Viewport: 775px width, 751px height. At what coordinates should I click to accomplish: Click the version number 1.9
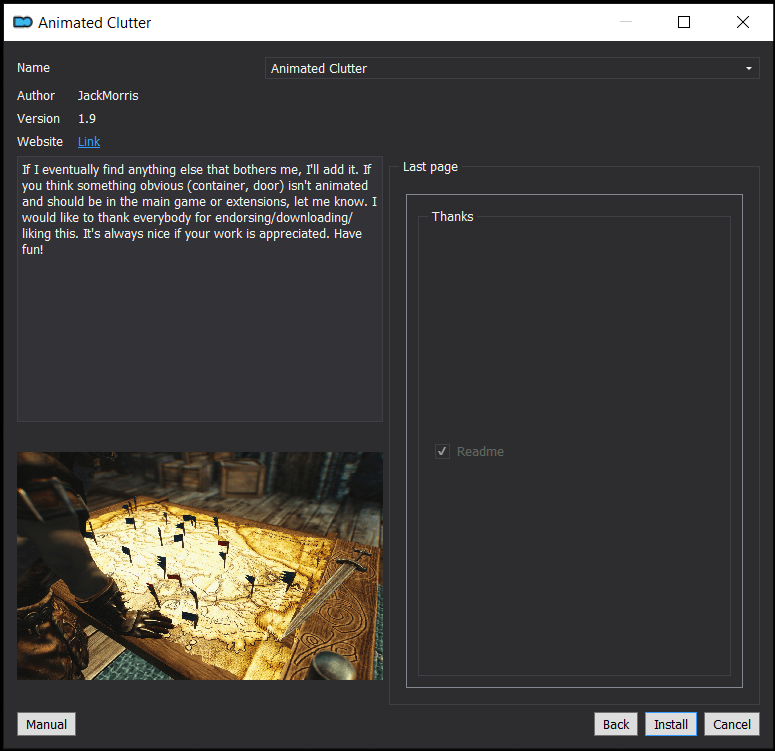click(87, 119)
